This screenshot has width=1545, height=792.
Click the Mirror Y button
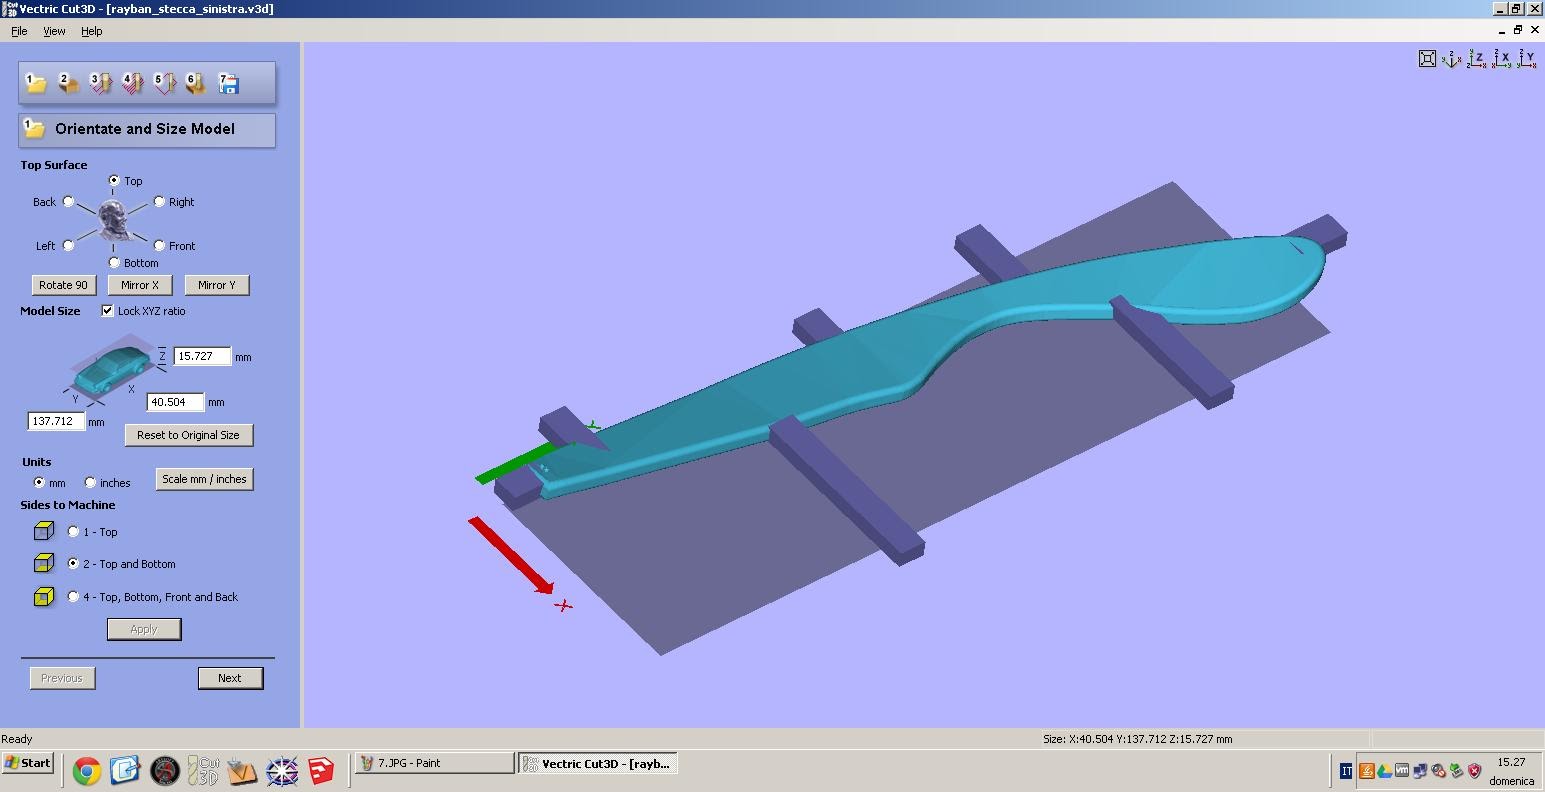pos(217,285)
